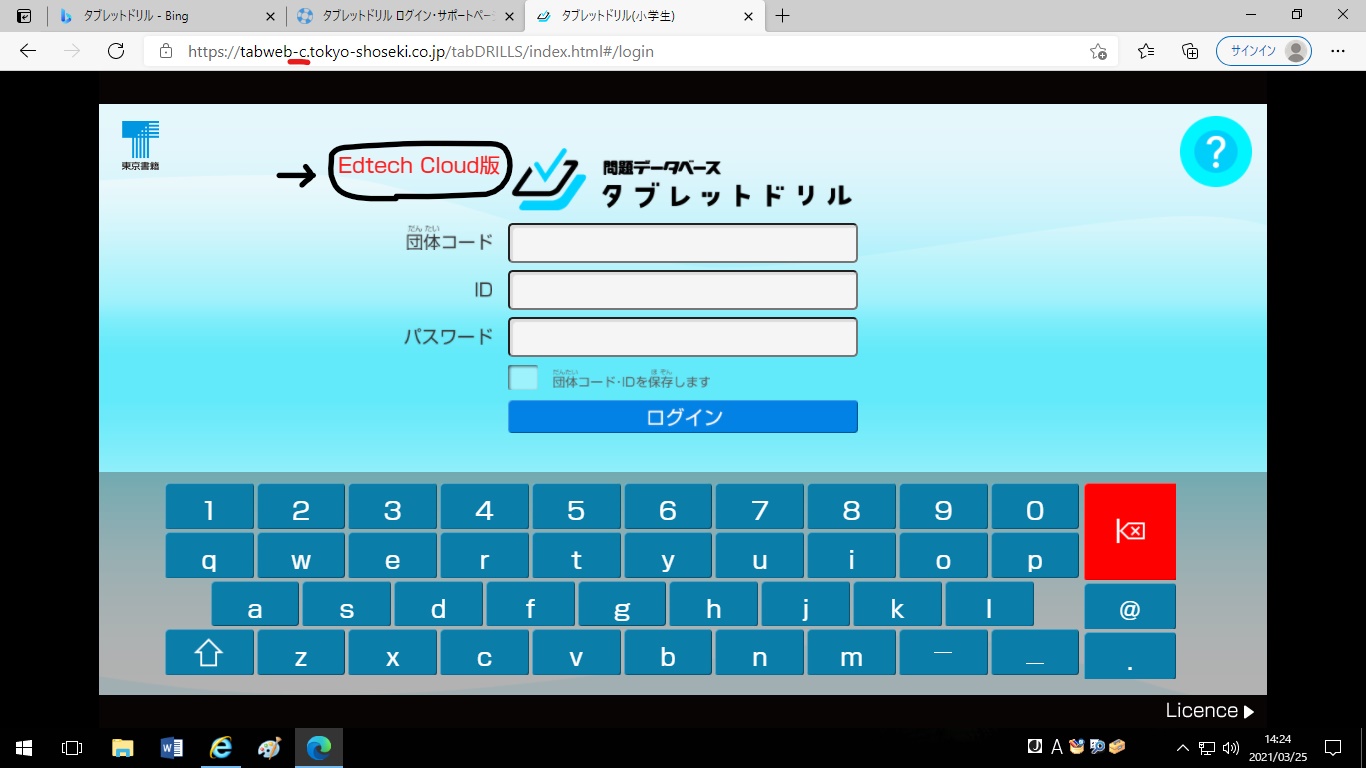
Task: Click the Tokyo Shoseki logo
Action: (141, 146)
